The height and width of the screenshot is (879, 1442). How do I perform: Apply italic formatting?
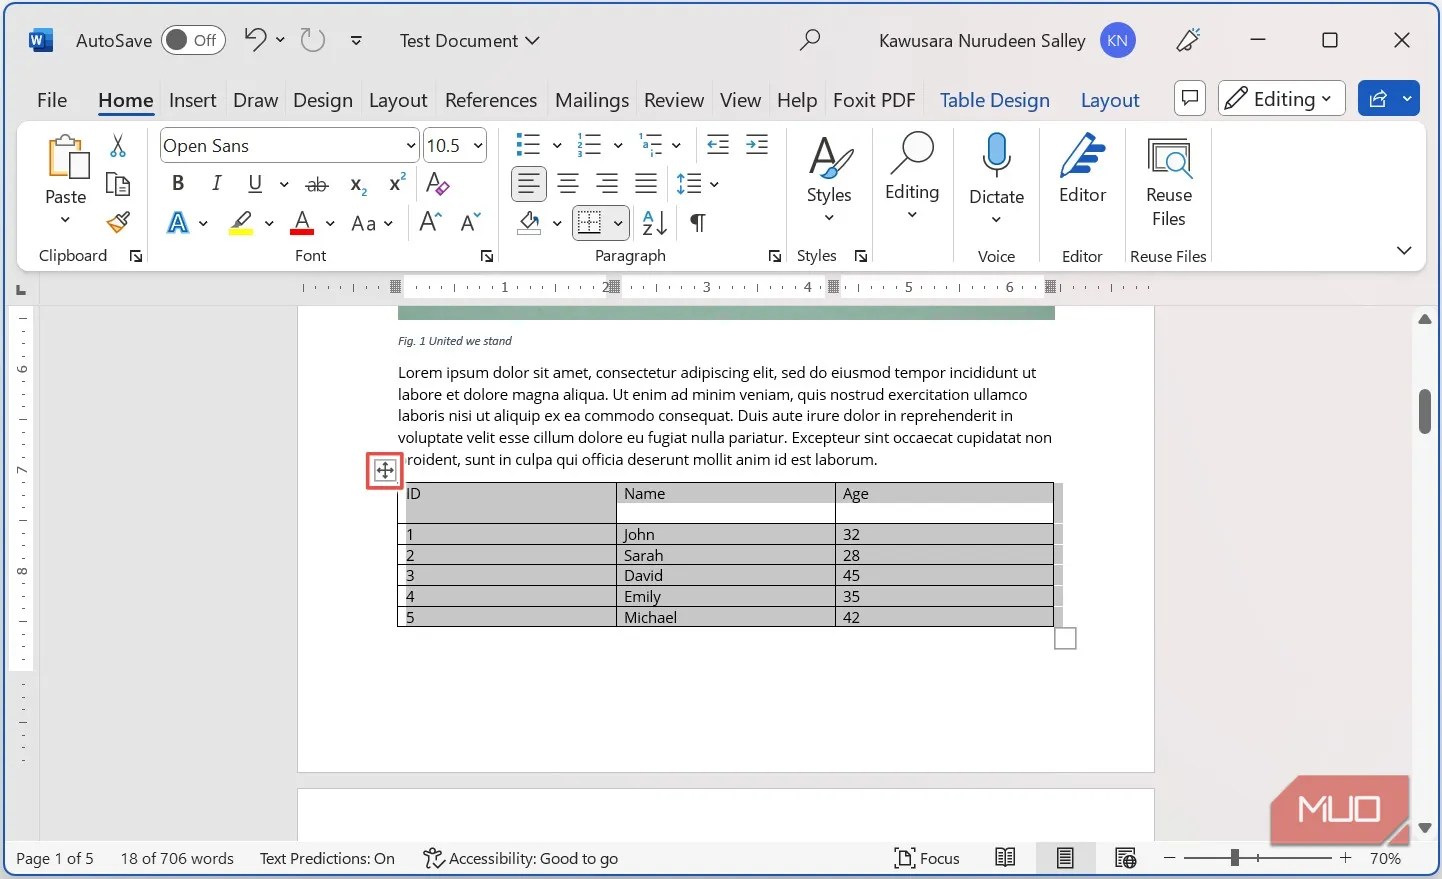[x=216, y=183]
